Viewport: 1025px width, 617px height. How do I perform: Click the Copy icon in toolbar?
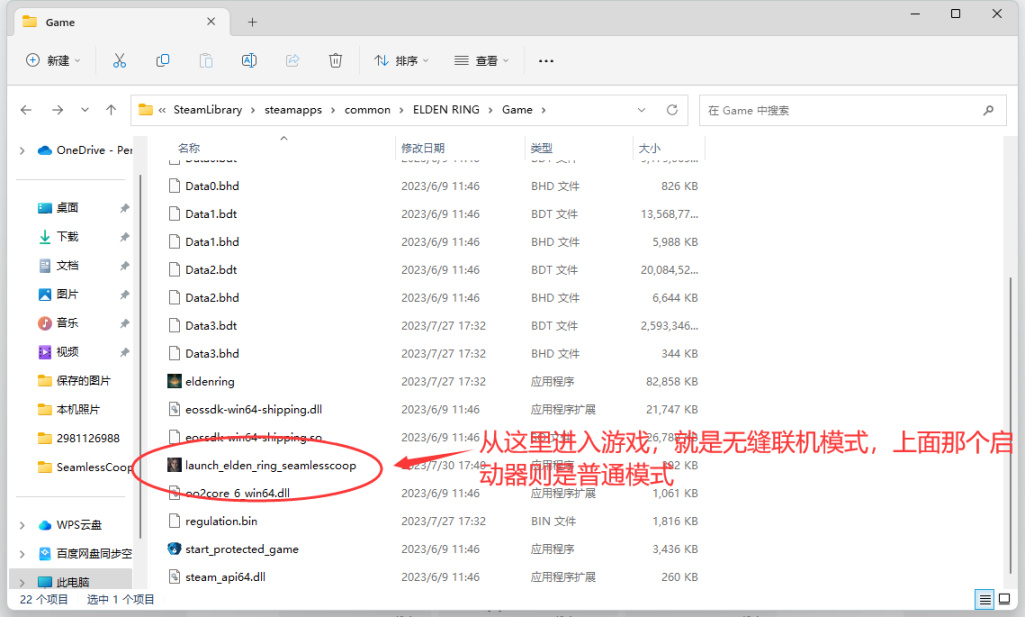[162, 60]
